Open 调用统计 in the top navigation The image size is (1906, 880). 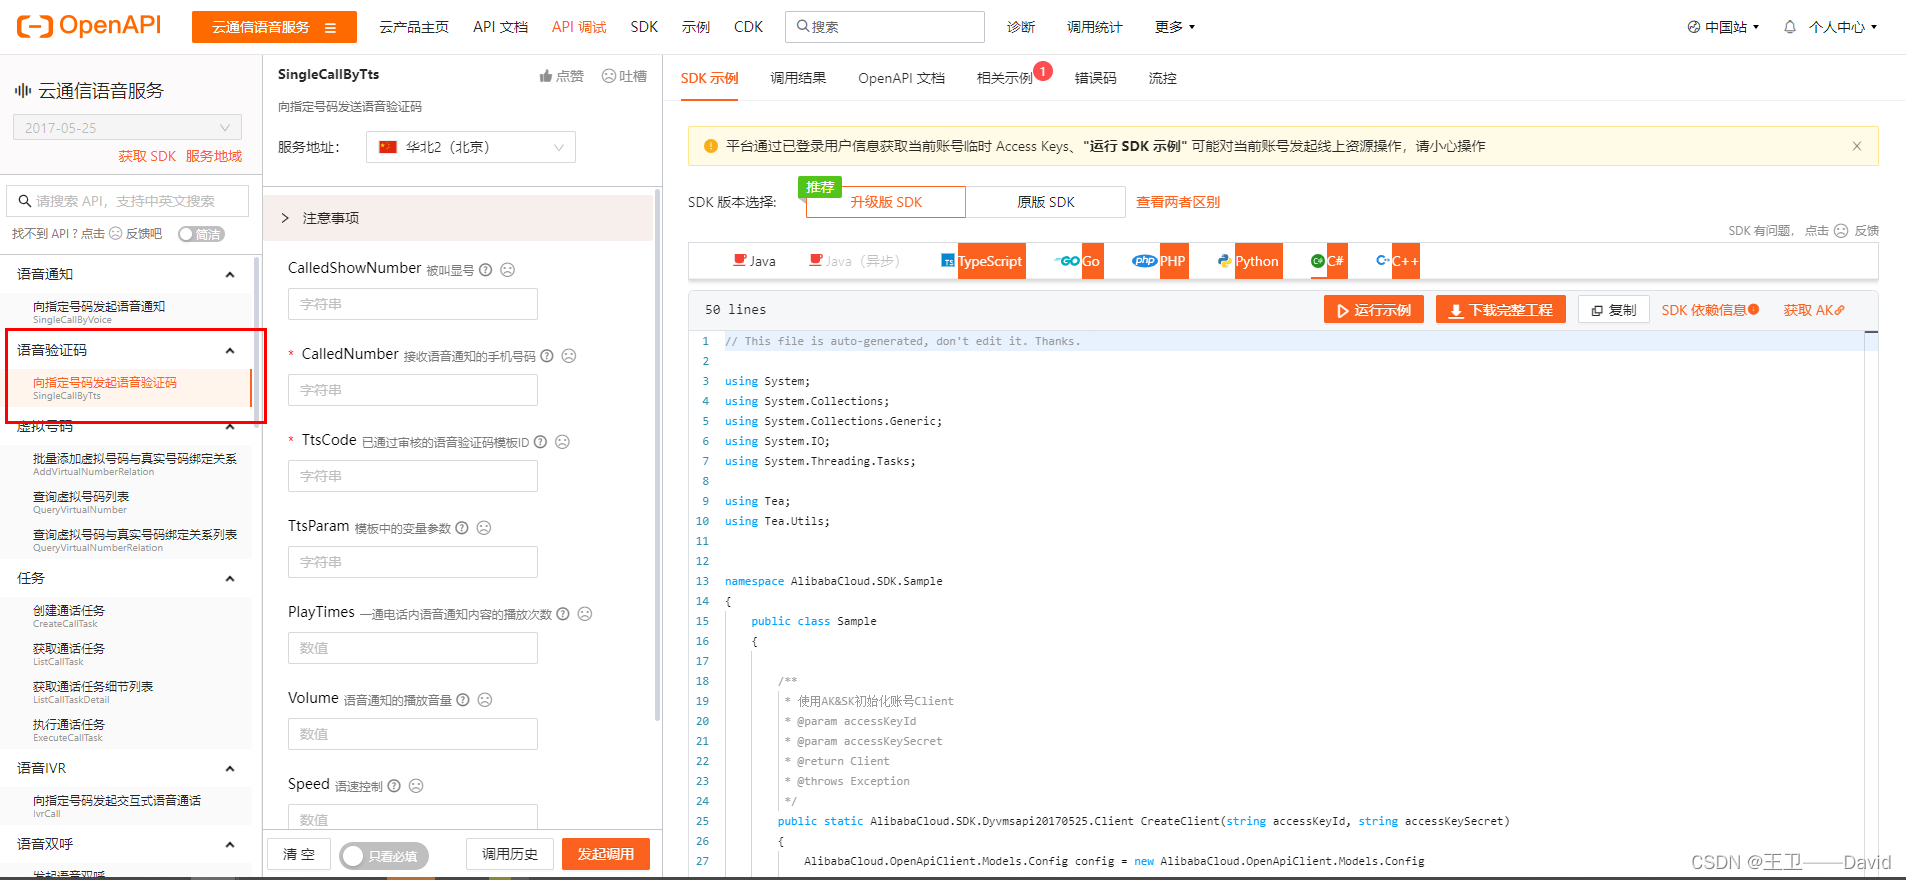[x=1094, y=27]
